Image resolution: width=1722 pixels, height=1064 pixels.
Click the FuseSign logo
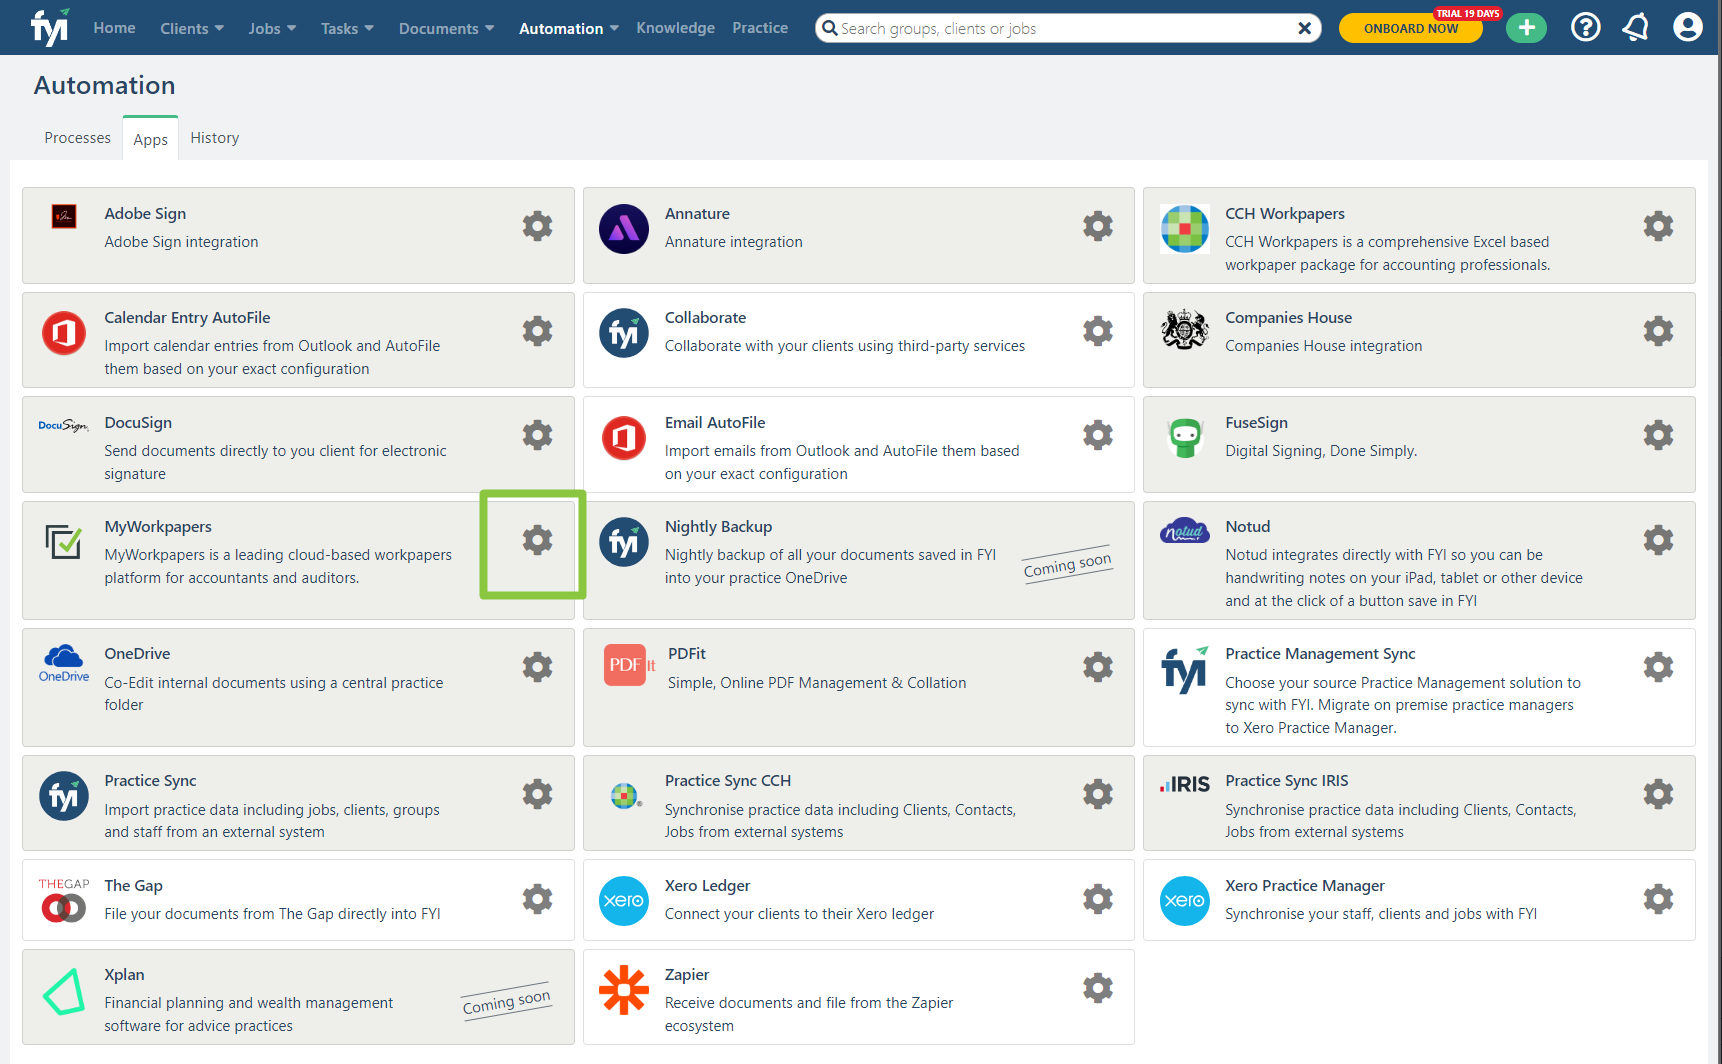(1184, 437)
